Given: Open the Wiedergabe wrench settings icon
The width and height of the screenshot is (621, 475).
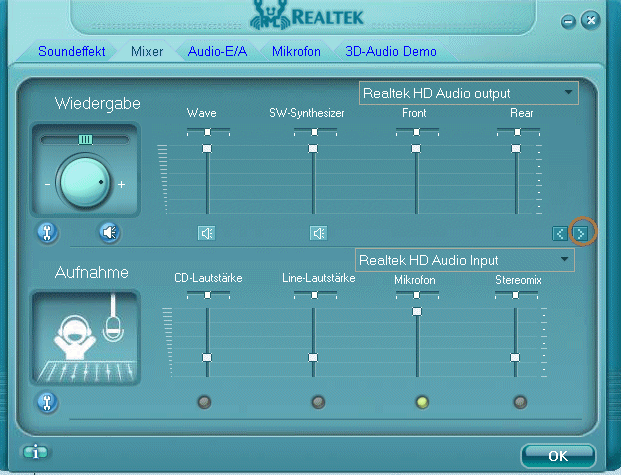Looking at the screenshot, I should pos(46,233).
